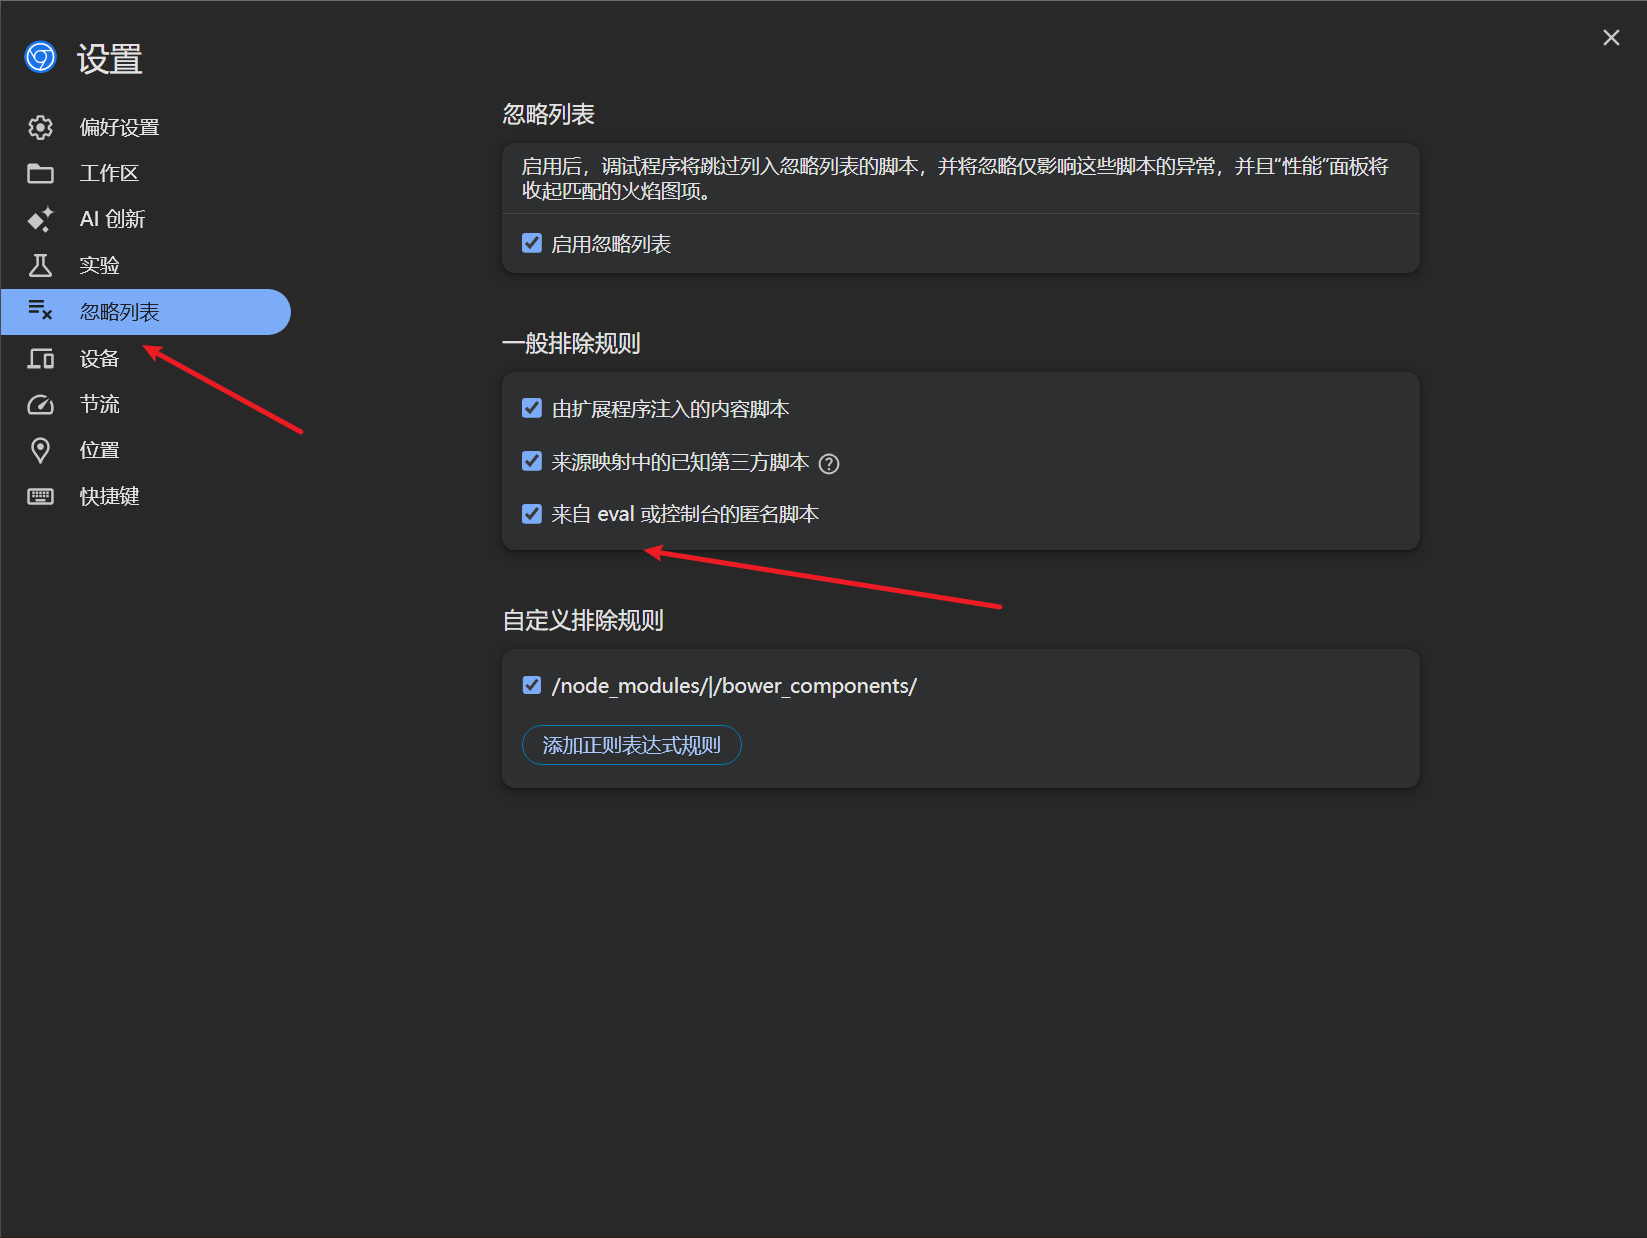Toggle the 启用忽略列表 checkbox
The height and width of the screenshot is (1238, 1647).
[x=532, y=243]
